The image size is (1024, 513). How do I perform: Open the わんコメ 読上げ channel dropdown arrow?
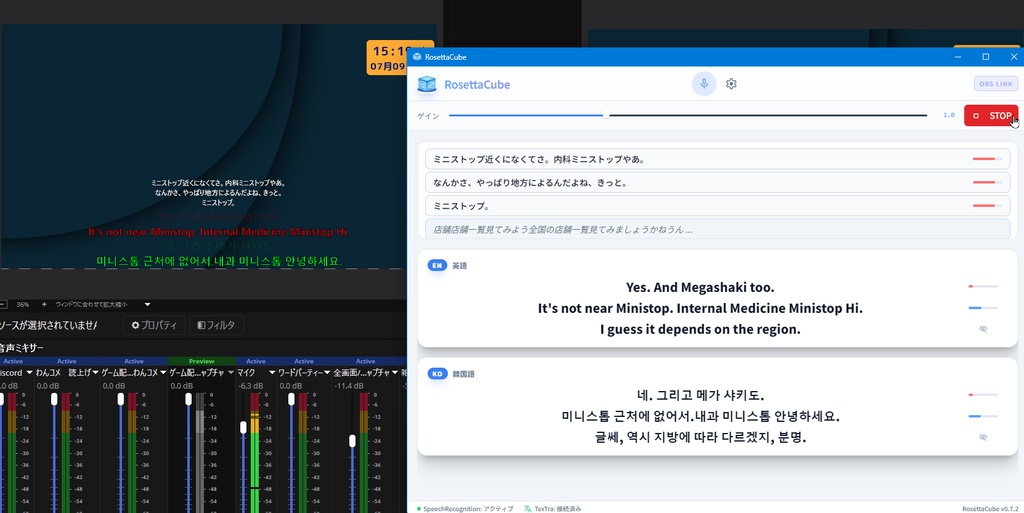(95, 373)
